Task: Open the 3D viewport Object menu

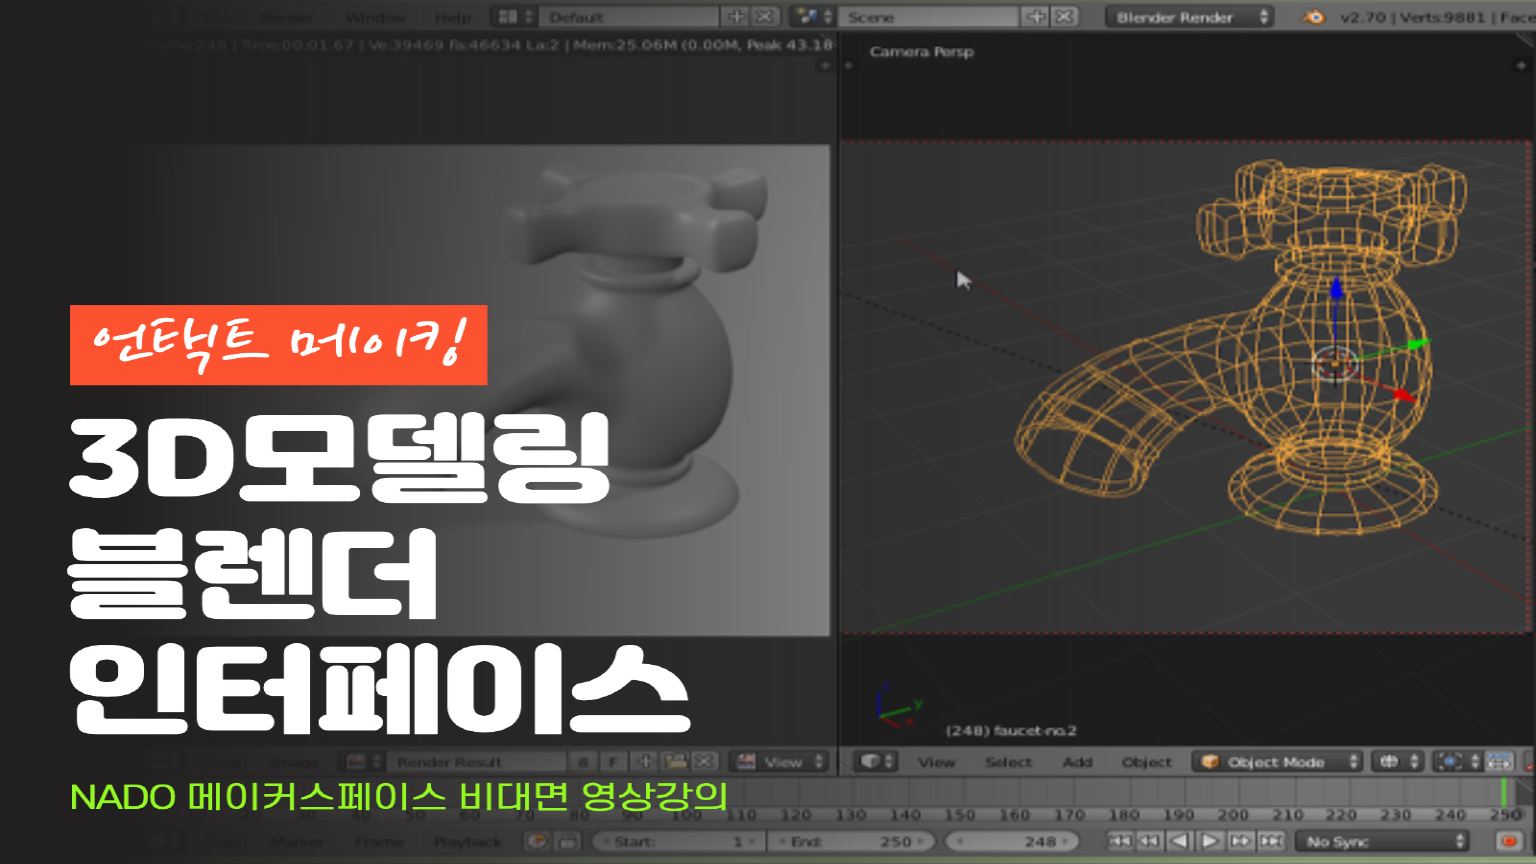Action: tap(1146, 762)
